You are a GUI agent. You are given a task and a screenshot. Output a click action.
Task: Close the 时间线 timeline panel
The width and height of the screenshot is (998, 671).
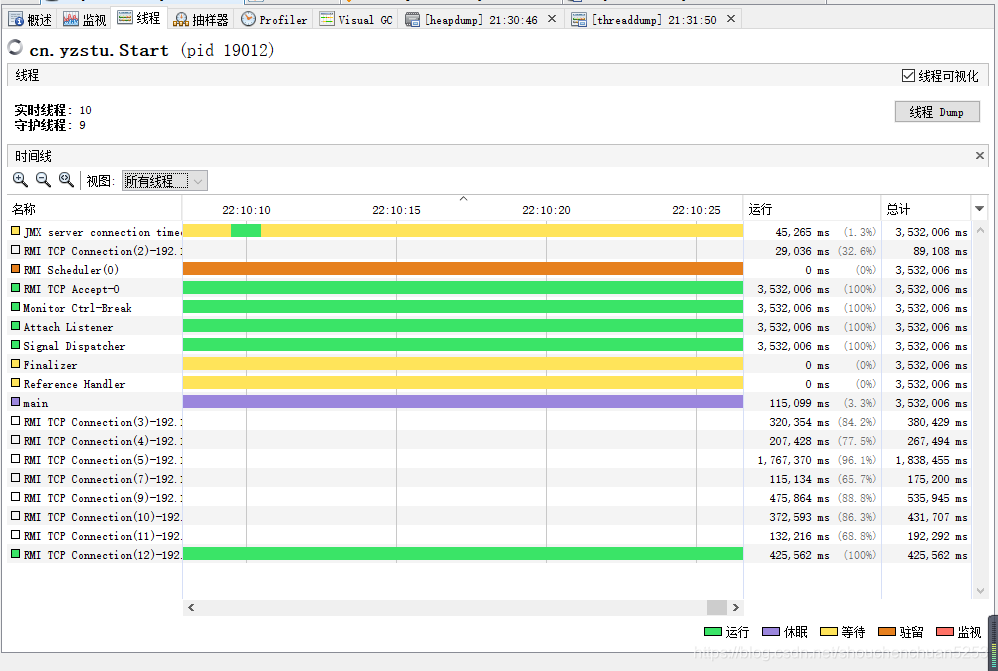pyautogui.click(x=980, y=155)
